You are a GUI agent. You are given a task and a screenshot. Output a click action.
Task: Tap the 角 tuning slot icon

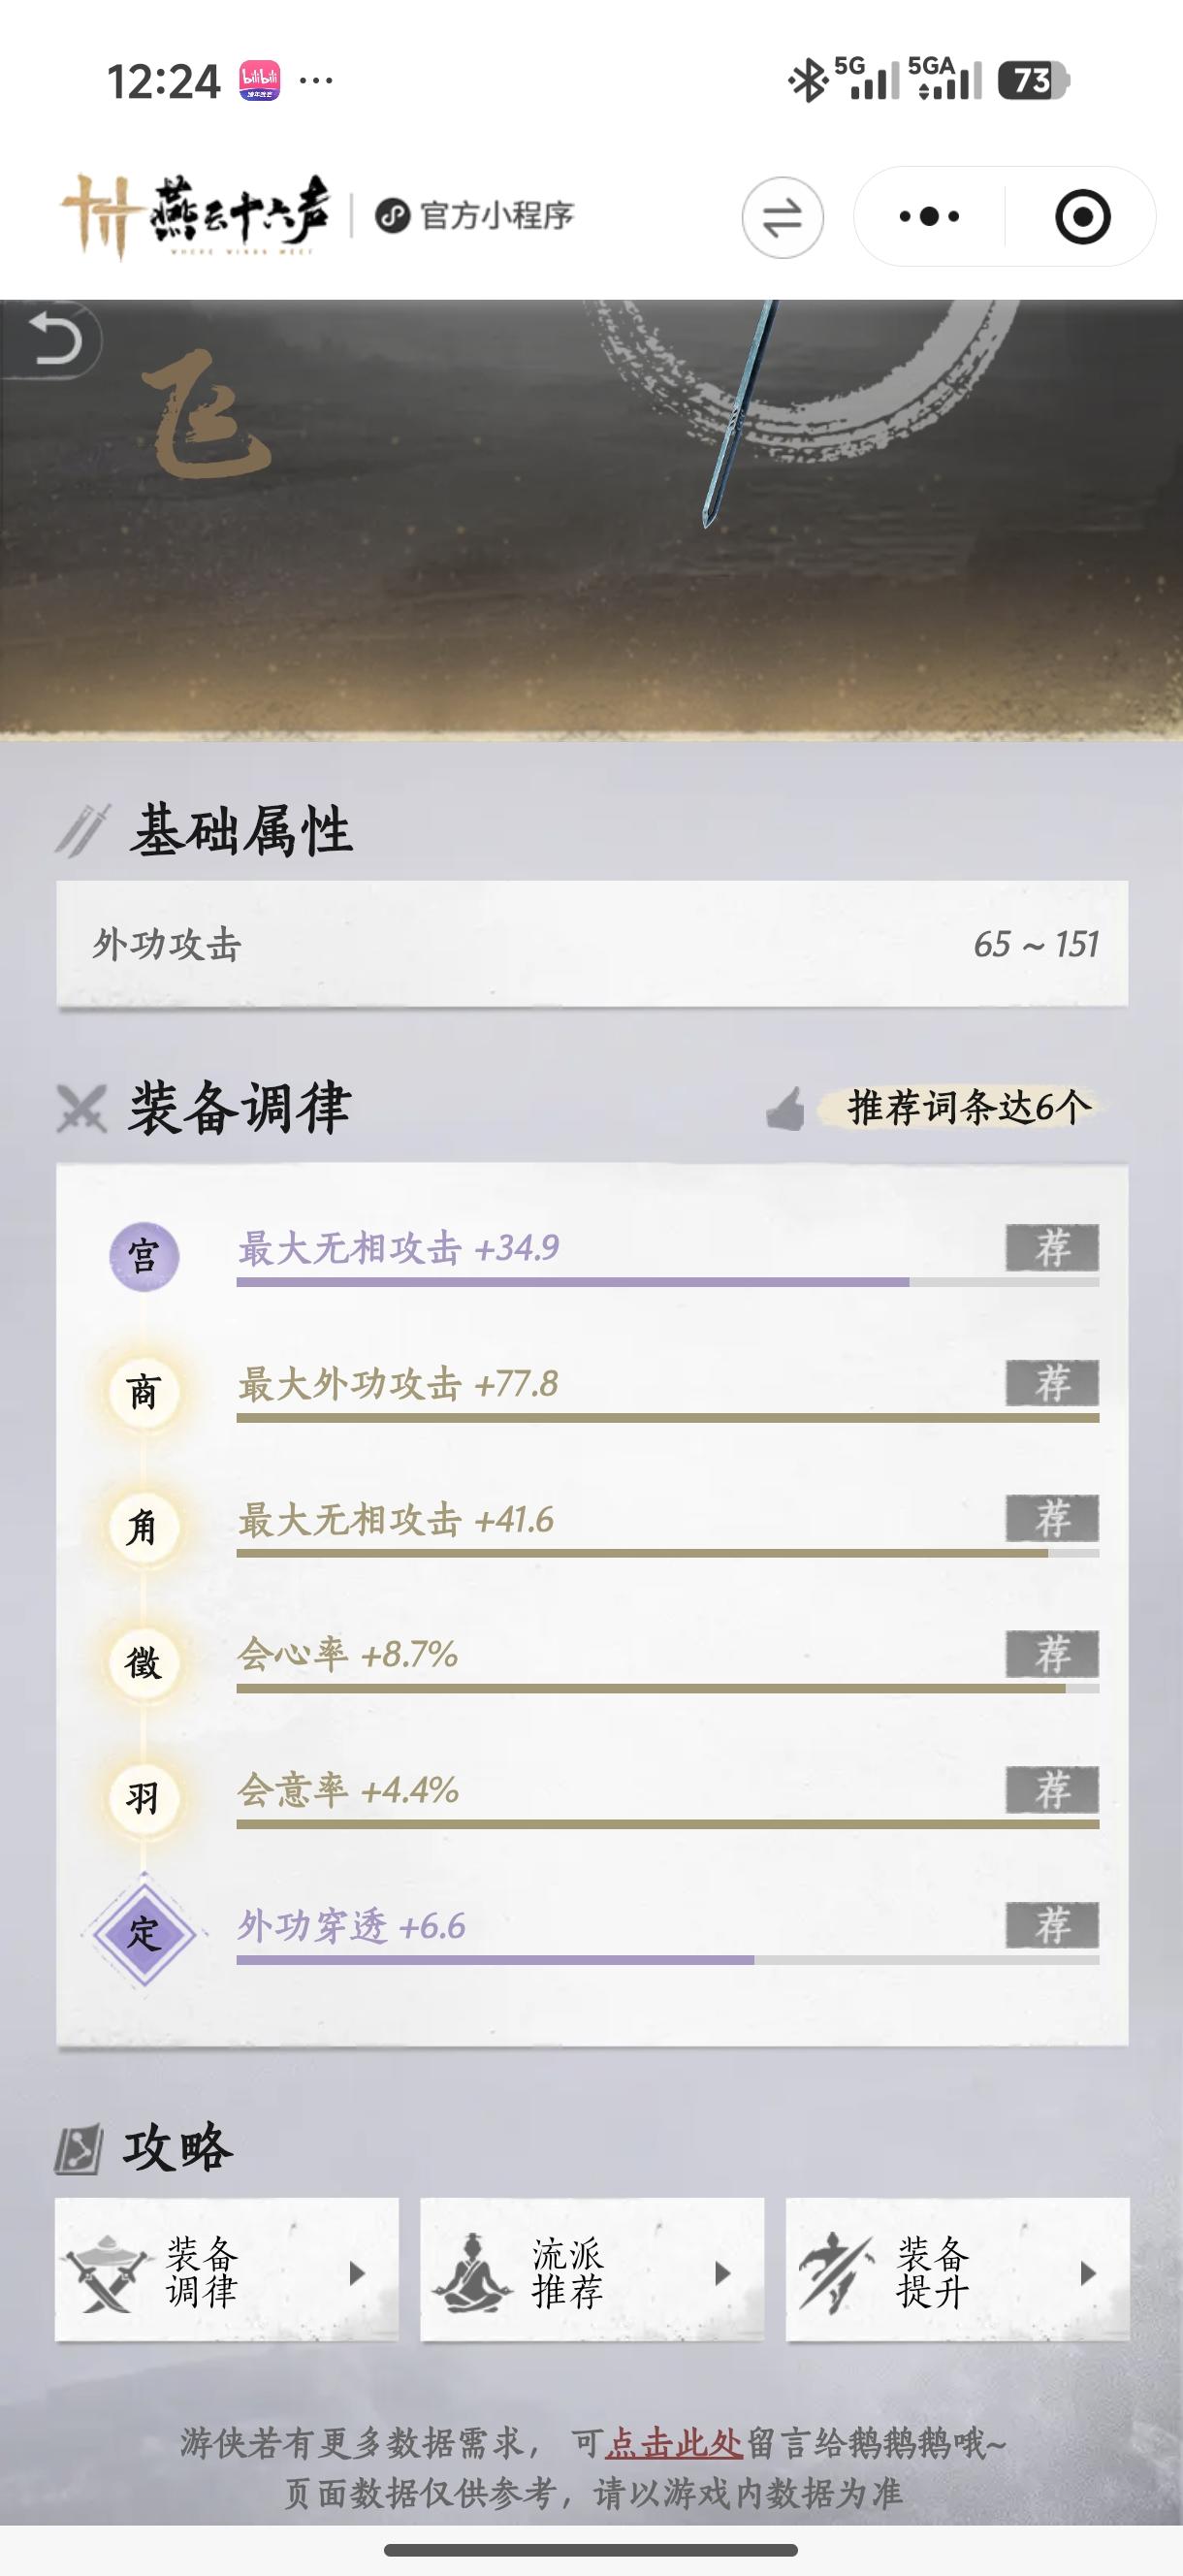tap(143, 1527)
